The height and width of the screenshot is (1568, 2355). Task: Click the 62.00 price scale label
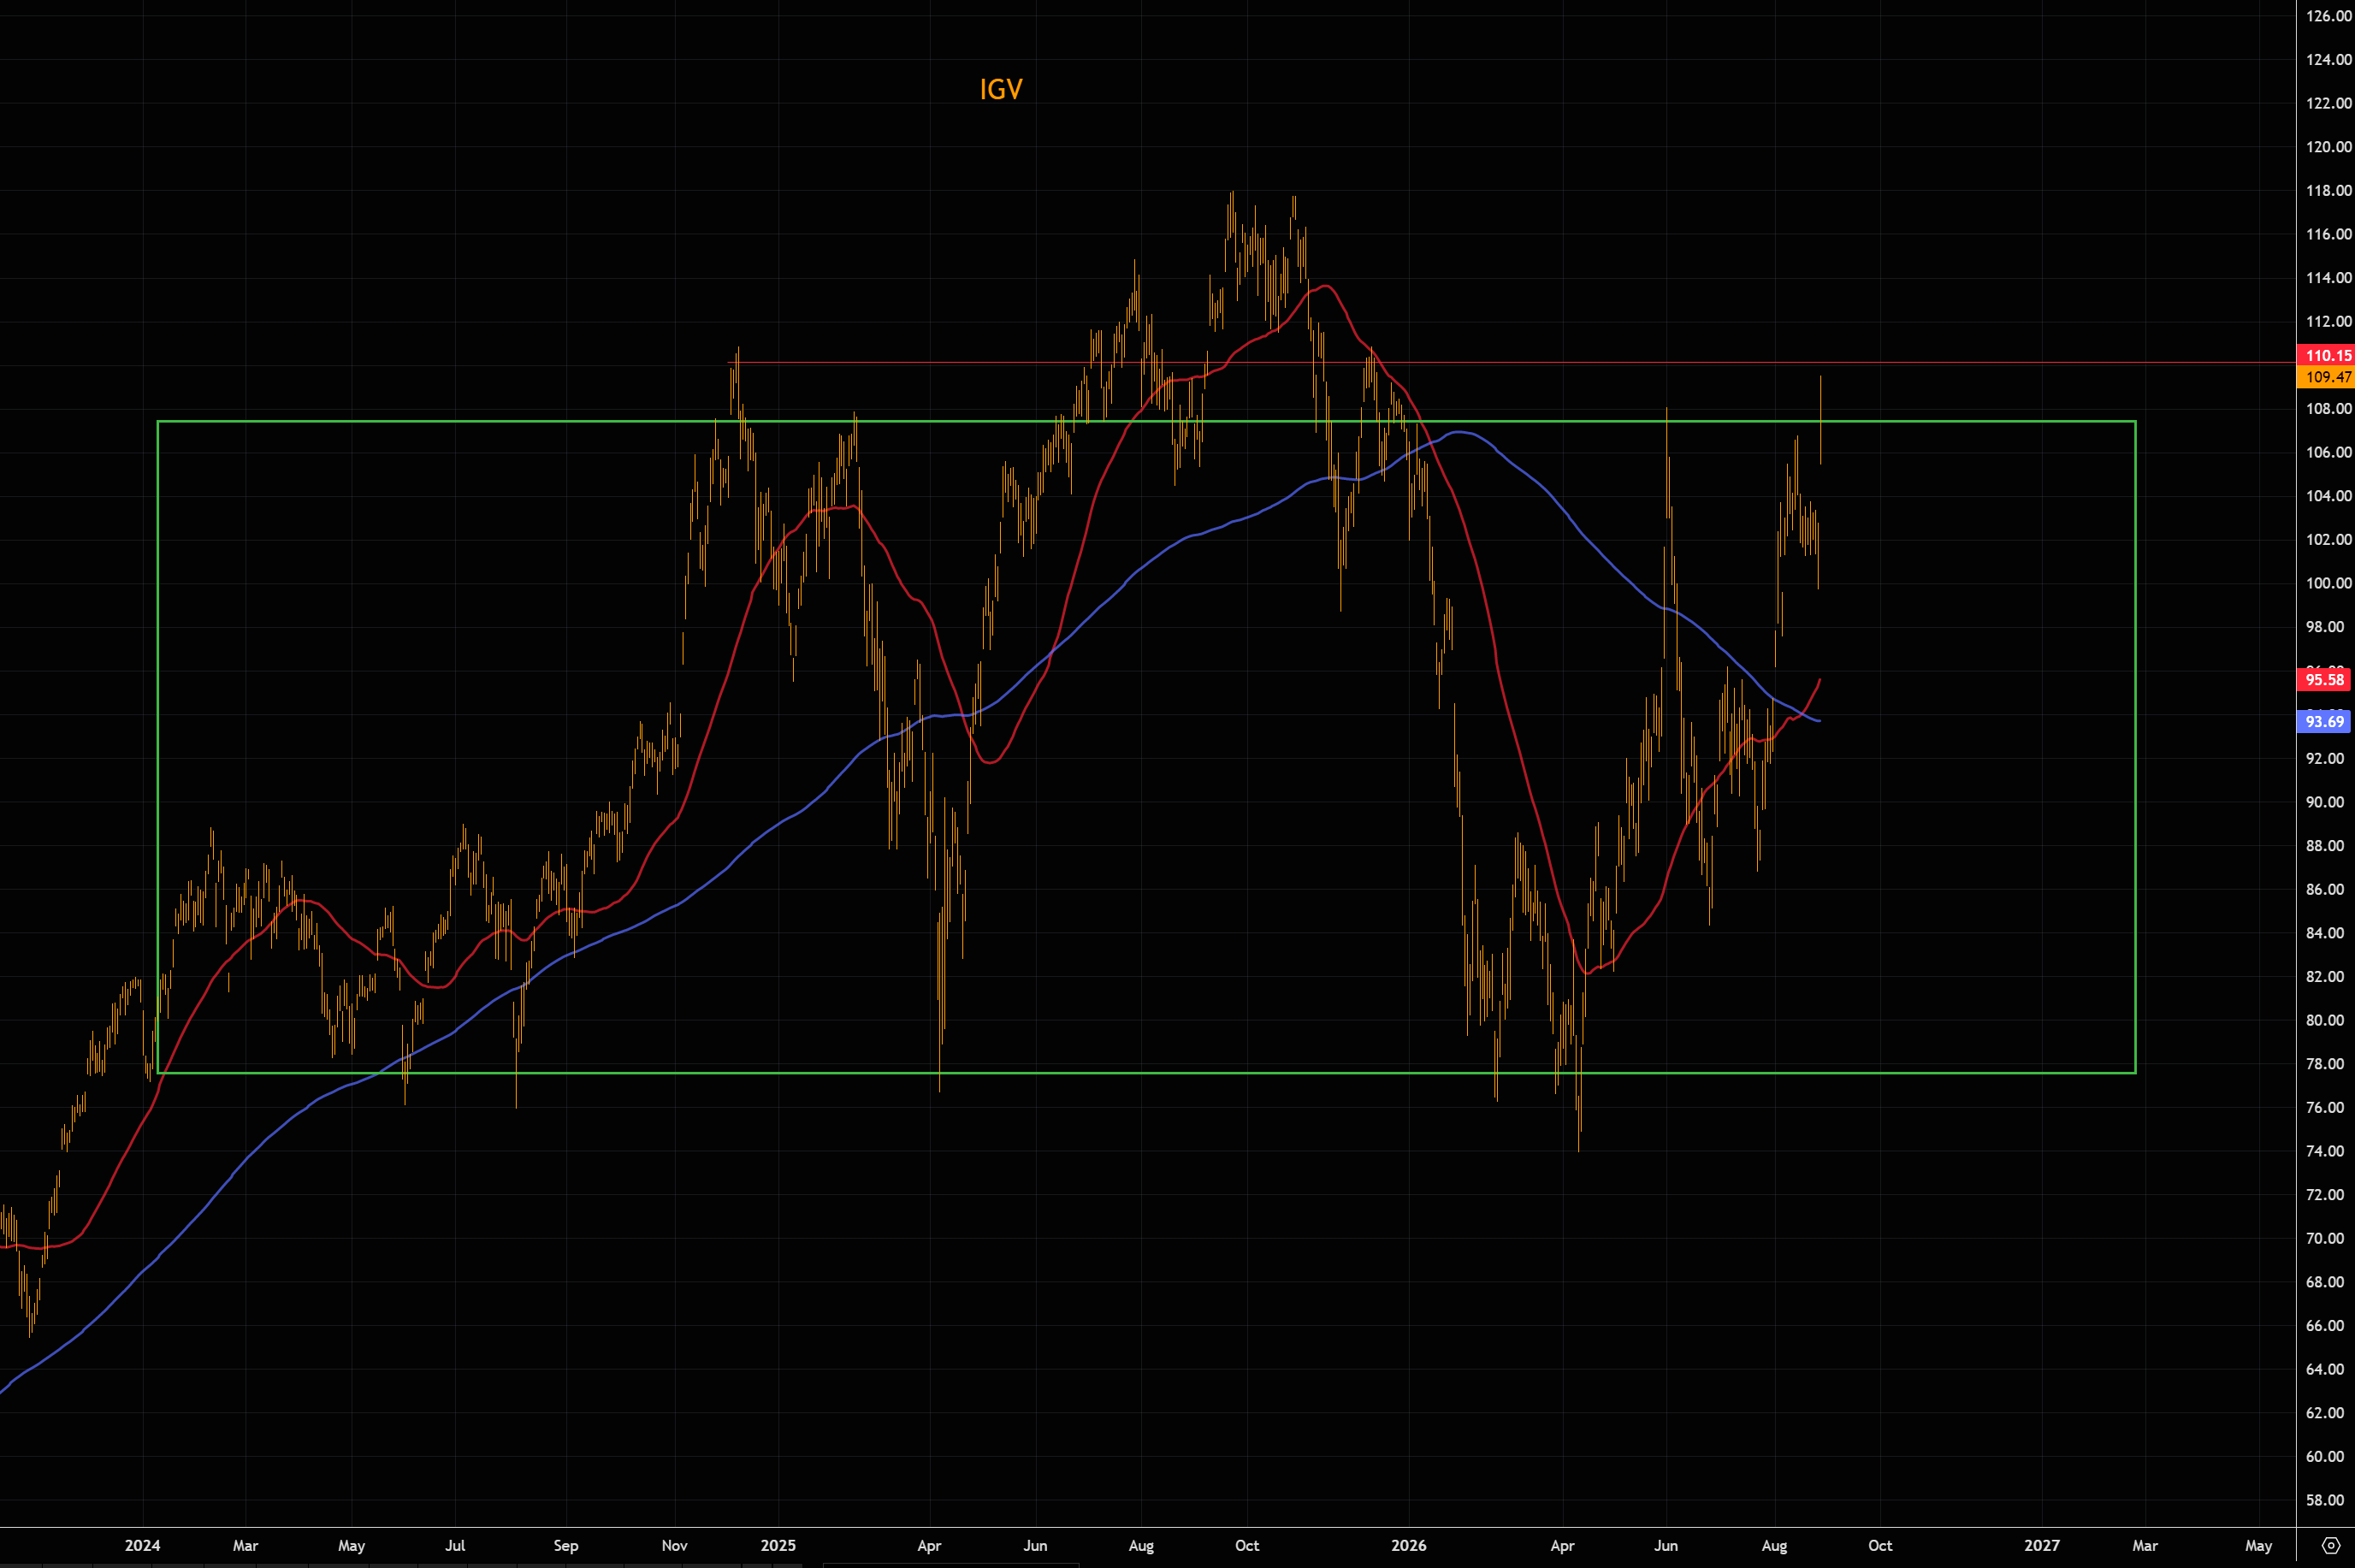(x=2325, y=1413)
